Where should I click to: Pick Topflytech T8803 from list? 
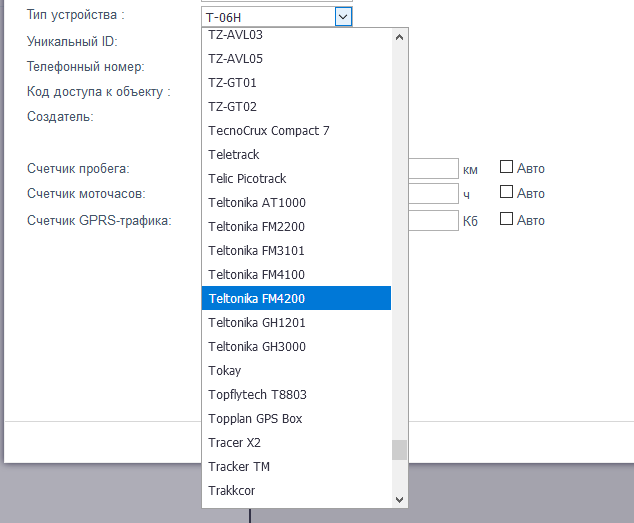tap(256, 394)
